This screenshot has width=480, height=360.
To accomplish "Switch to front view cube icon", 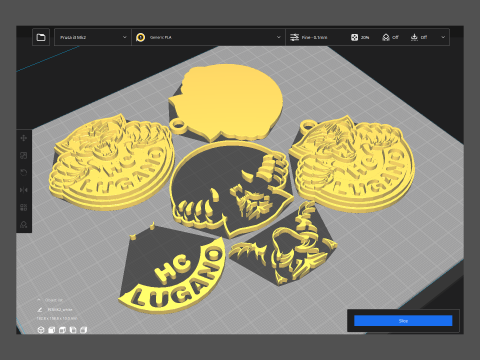I will click(51, 330).
